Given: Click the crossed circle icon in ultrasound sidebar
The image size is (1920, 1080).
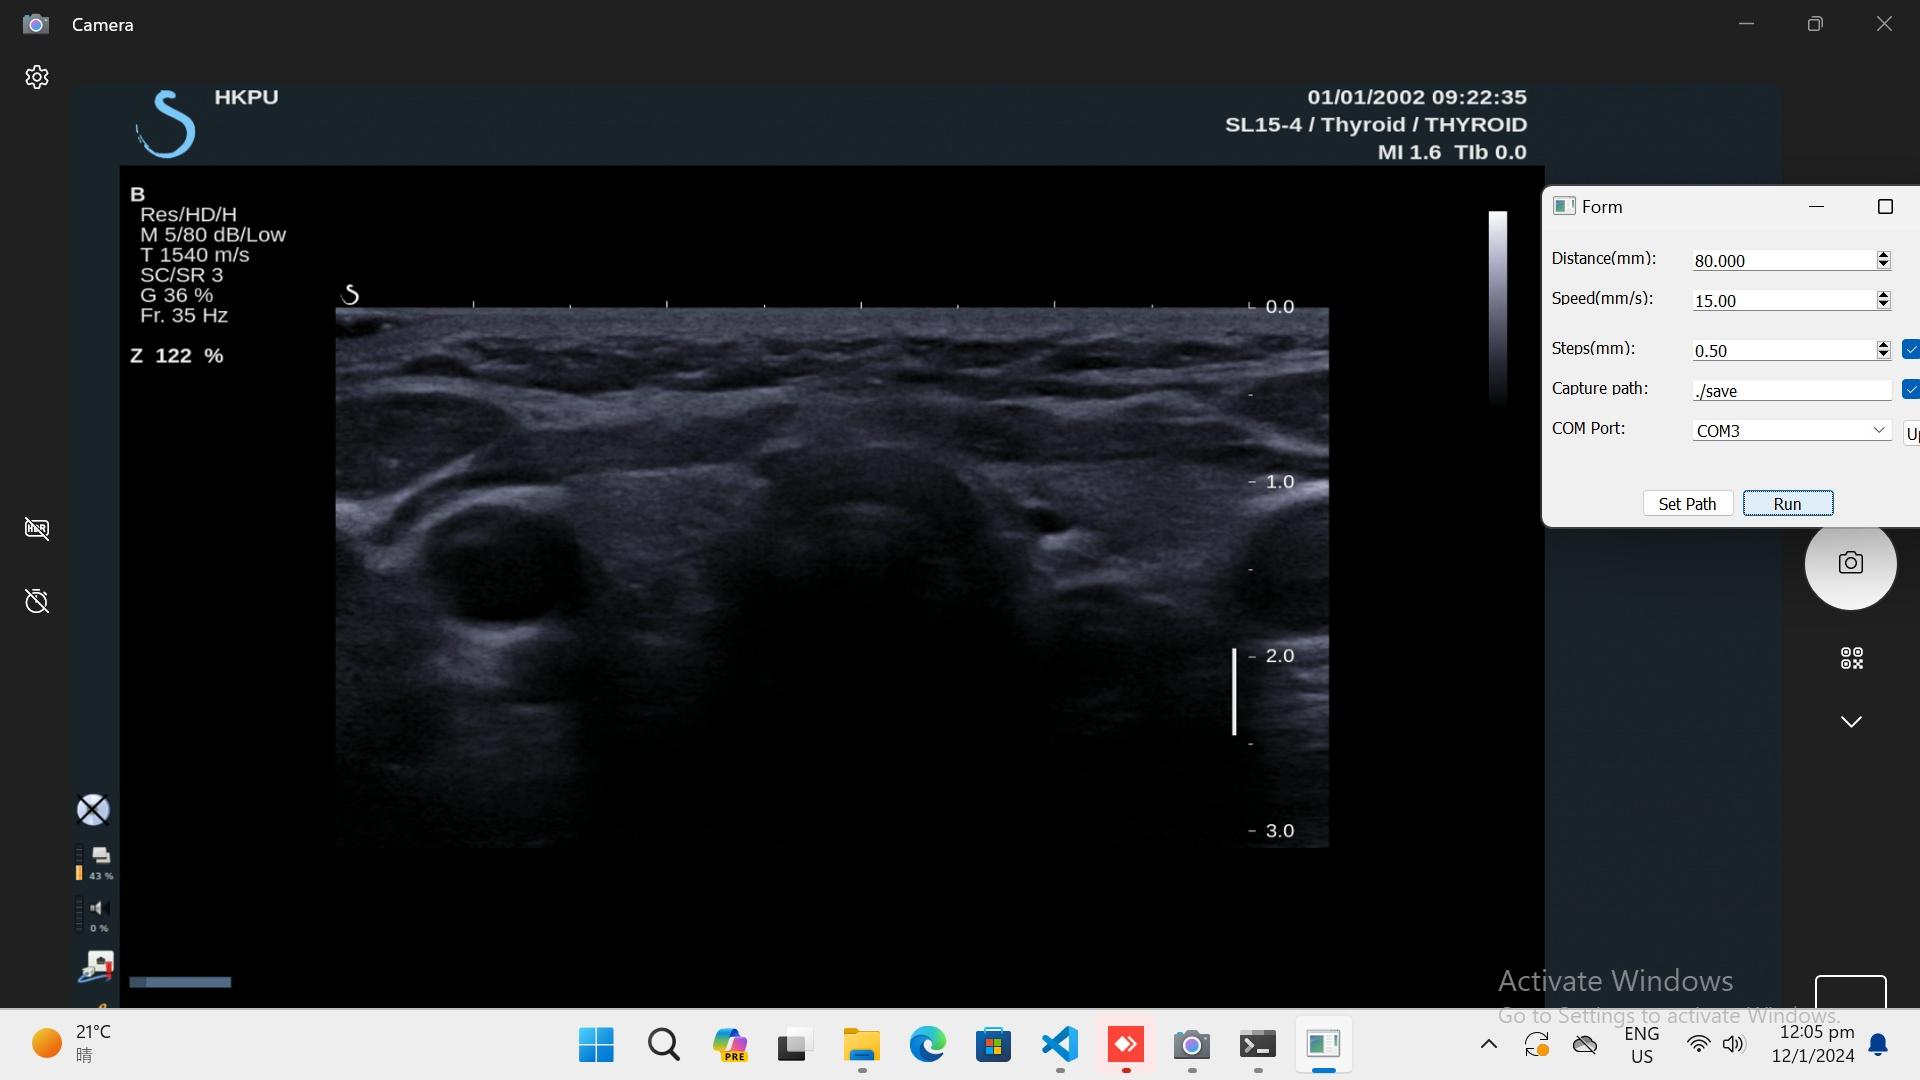Looking at the screenshot, I should [93, 810].
